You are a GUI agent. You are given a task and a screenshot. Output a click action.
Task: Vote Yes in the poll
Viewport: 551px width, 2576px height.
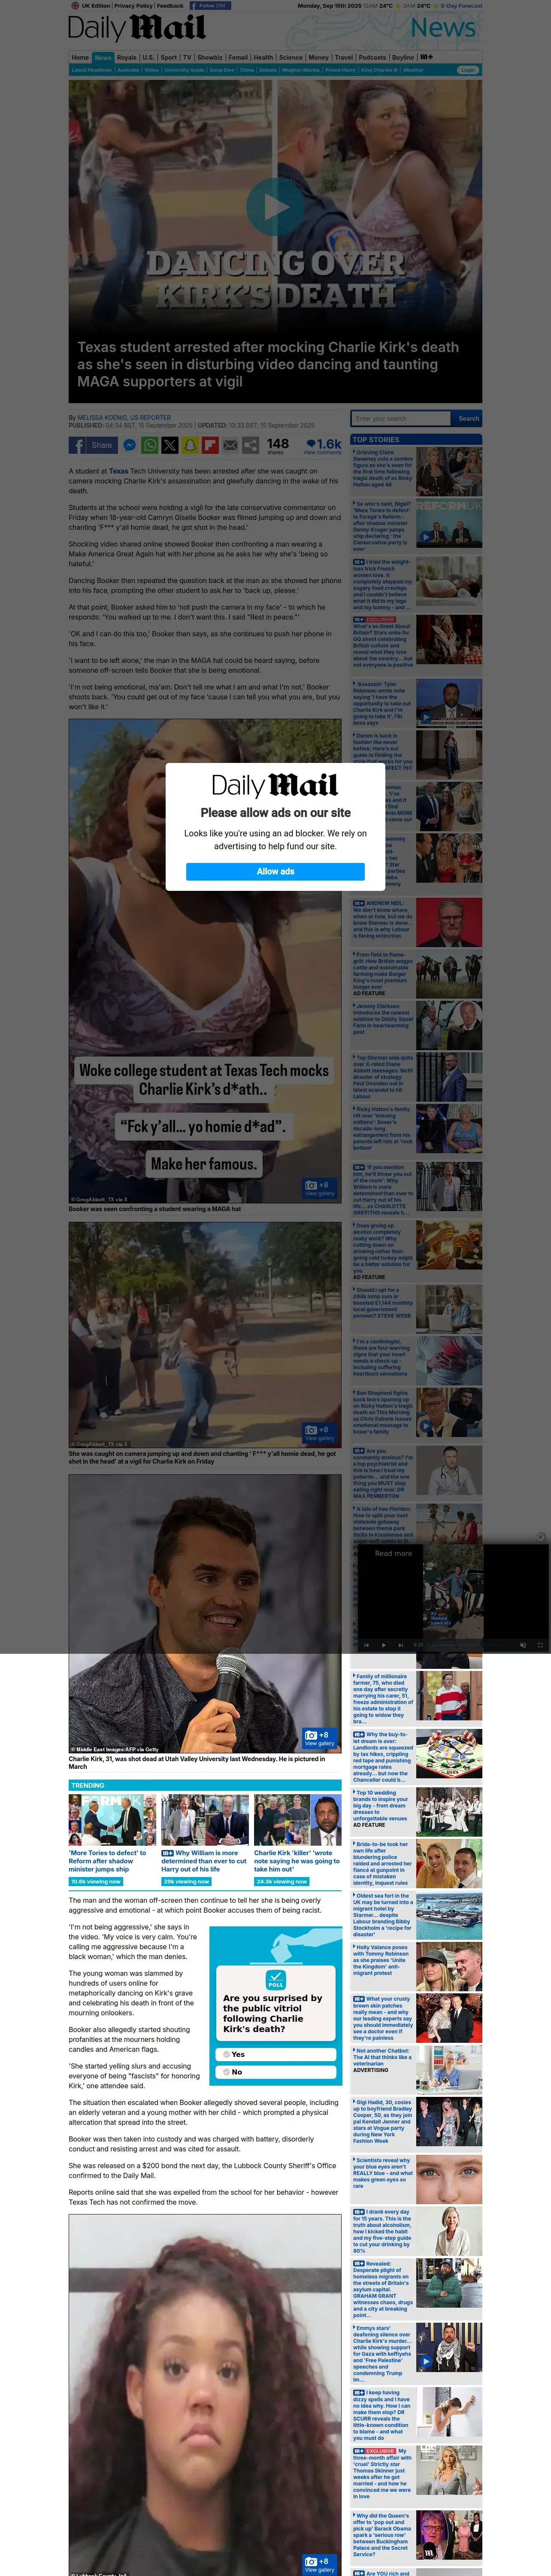point(276,2054)
